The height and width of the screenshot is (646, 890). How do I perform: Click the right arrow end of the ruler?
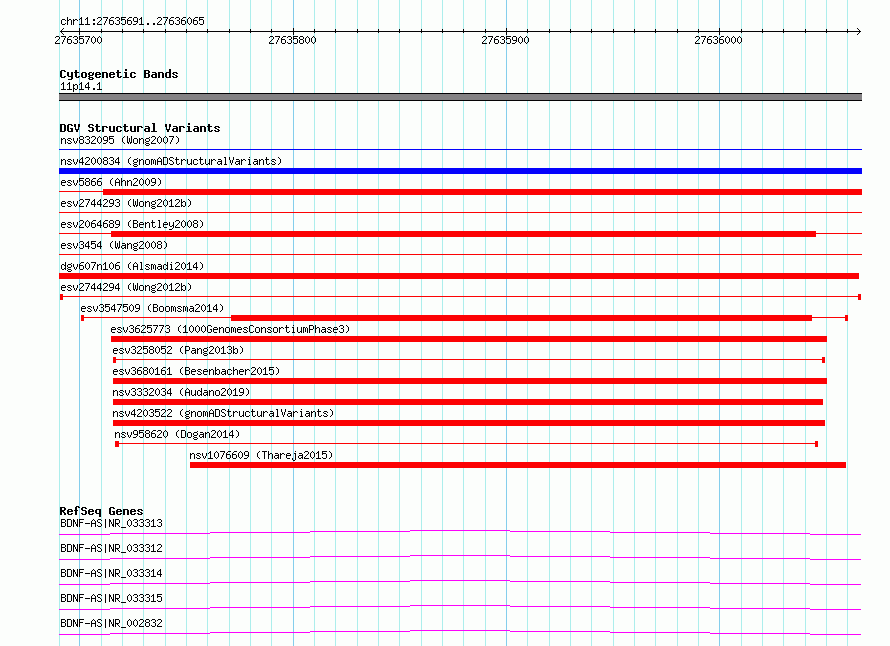click(858, 31)
